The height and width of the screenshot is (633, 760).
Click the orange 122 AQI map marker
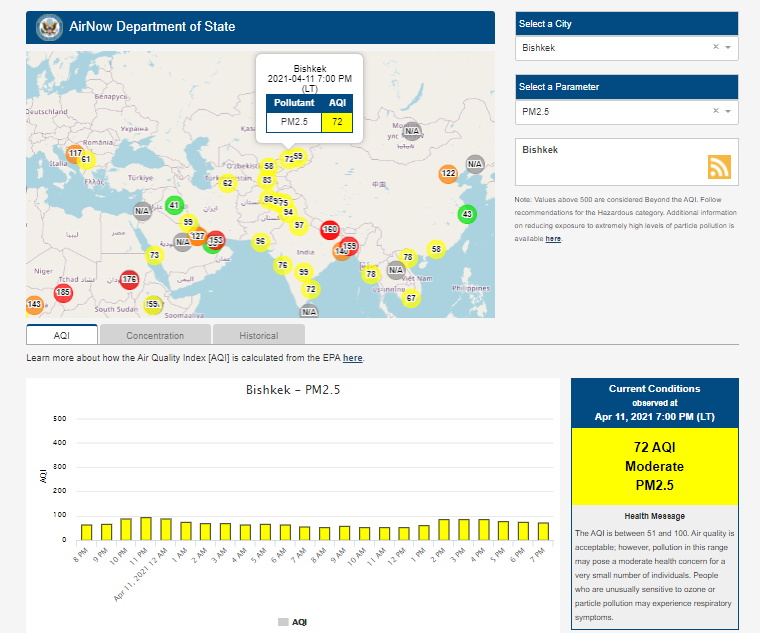tap(448, 173)
